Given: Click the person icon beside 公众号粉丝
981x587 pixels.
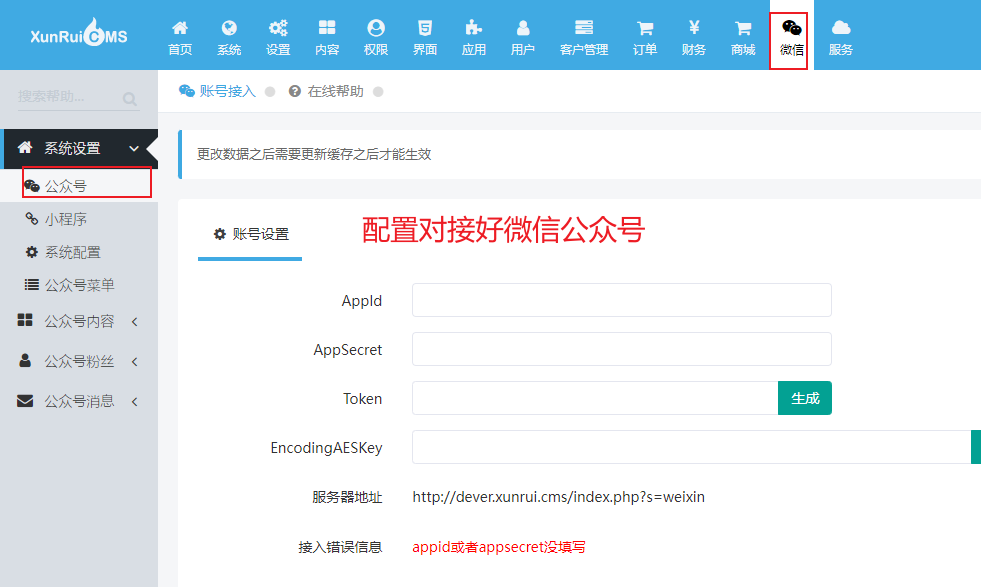Looking at the screenshot, I should click(x=25, y=360).
